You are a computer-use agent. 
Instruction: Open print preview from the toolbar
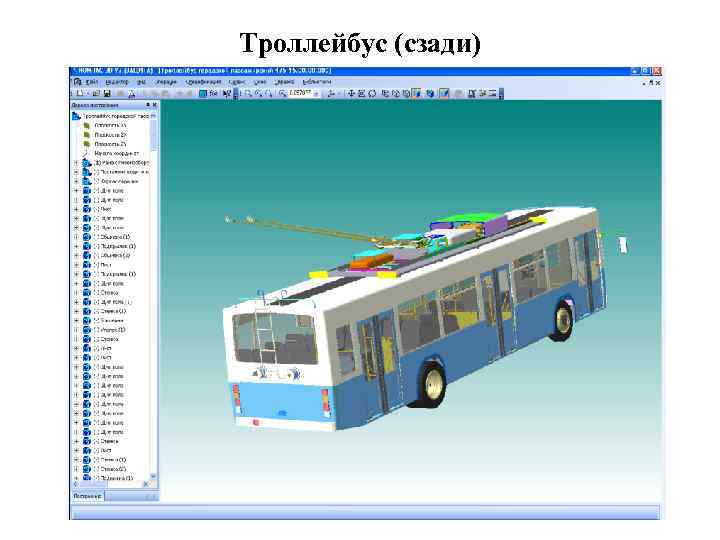tap(132, 94)
